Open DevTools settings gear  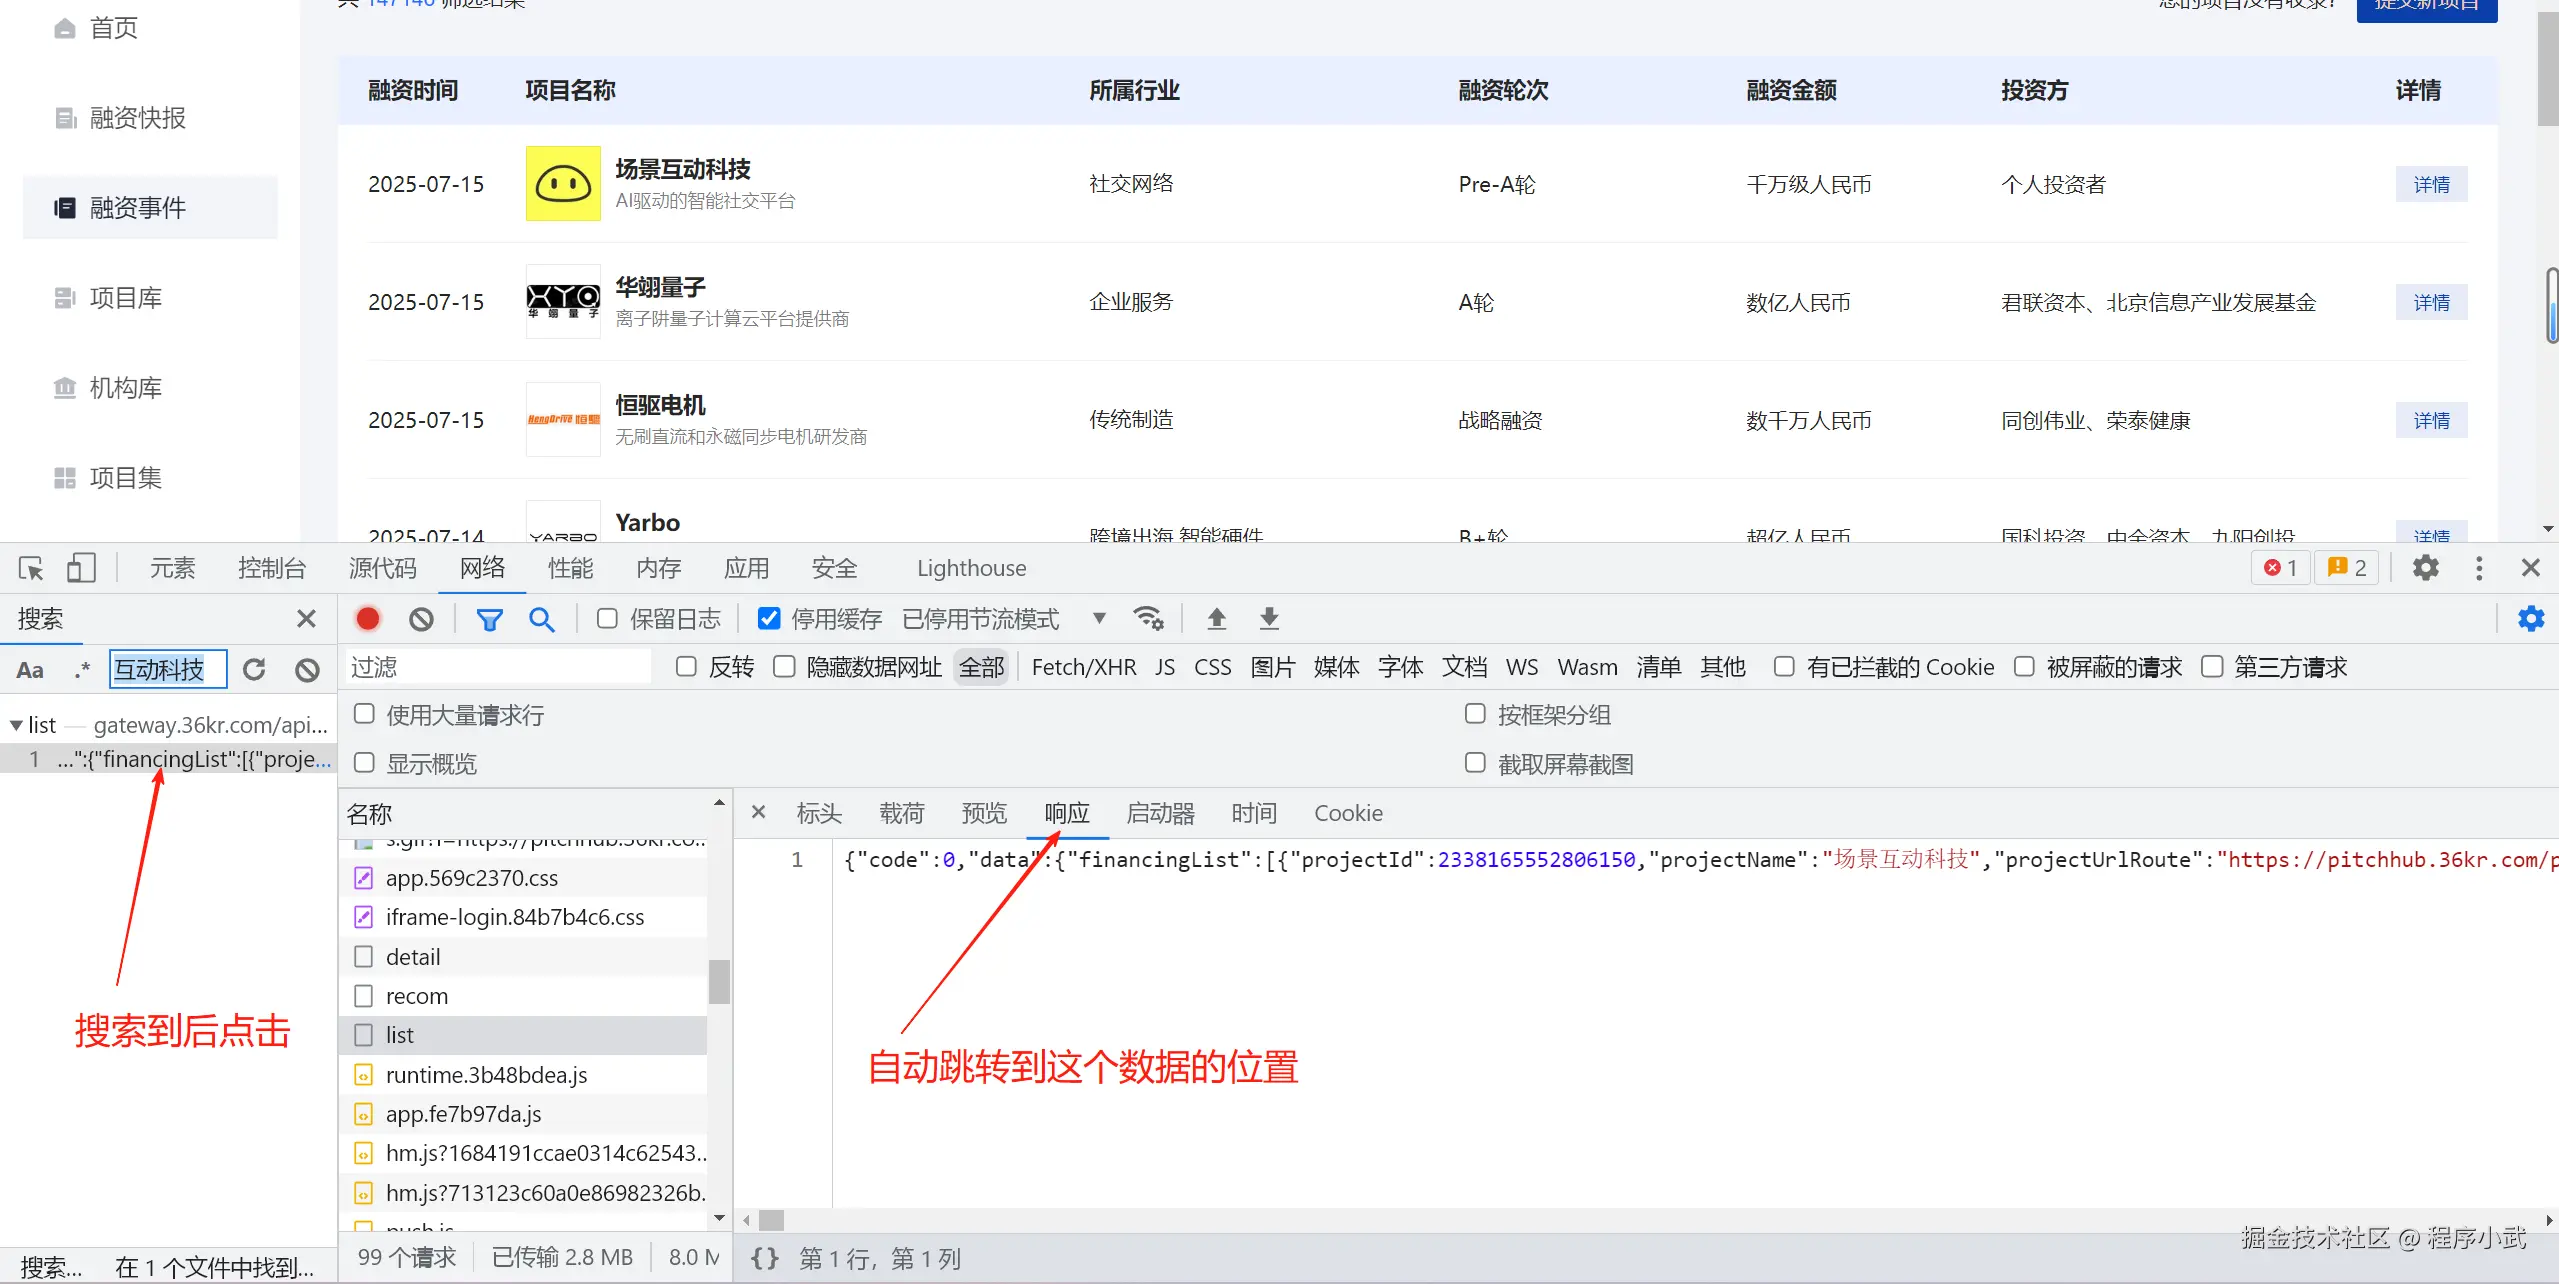click(2425, 568)
